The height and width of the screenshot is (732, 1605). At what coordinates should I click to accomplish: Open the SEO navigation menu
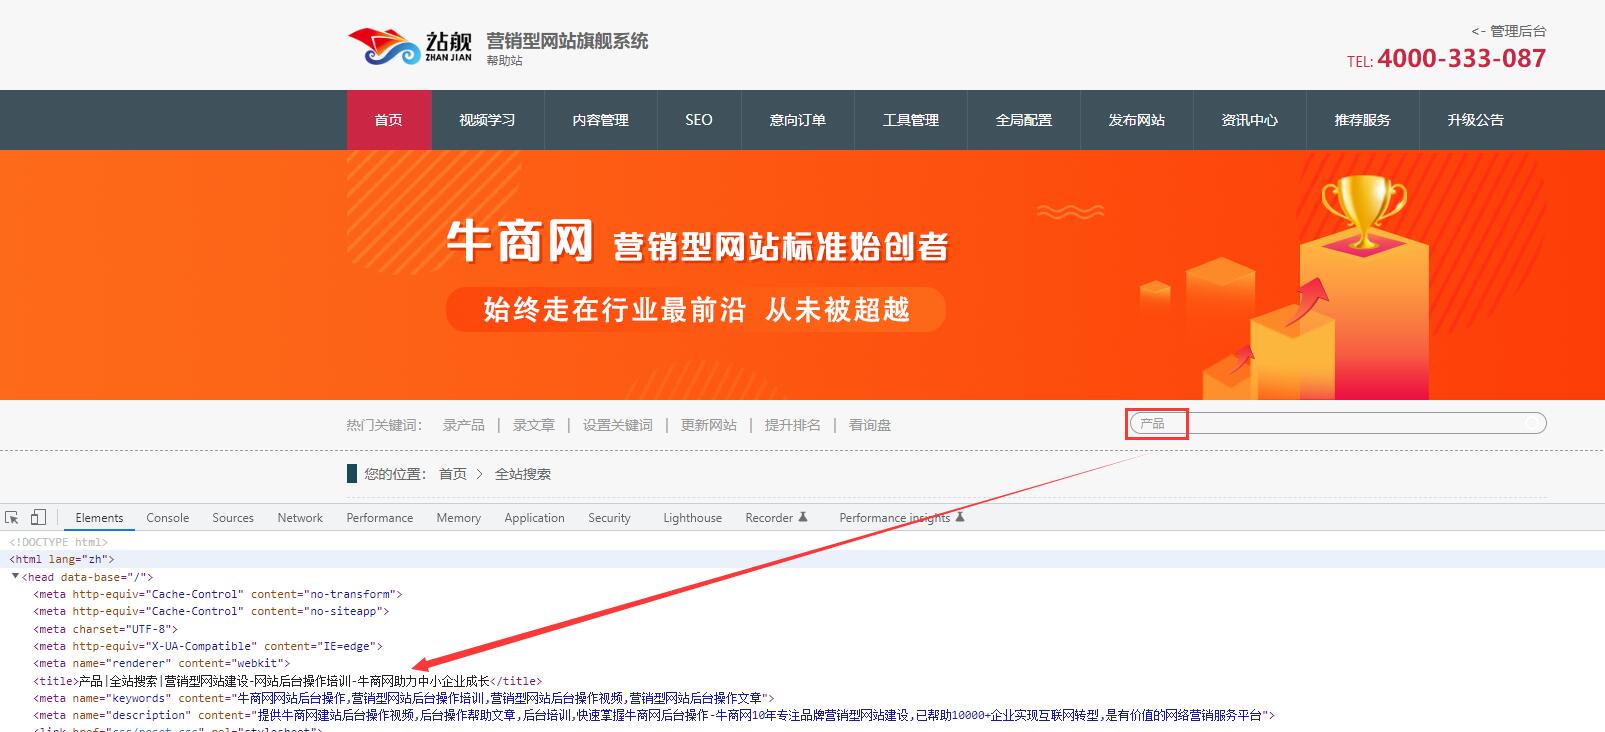pos(699,120)
